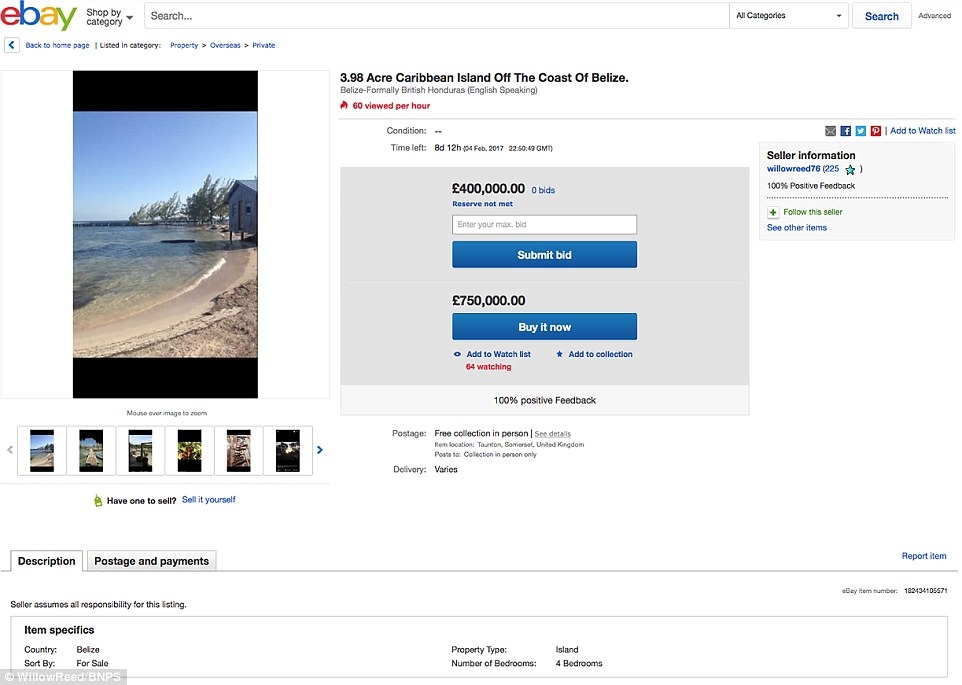The image size is (962, 685).
Task: Click the green plus to follow seller
Action: (x=773, y=212)
